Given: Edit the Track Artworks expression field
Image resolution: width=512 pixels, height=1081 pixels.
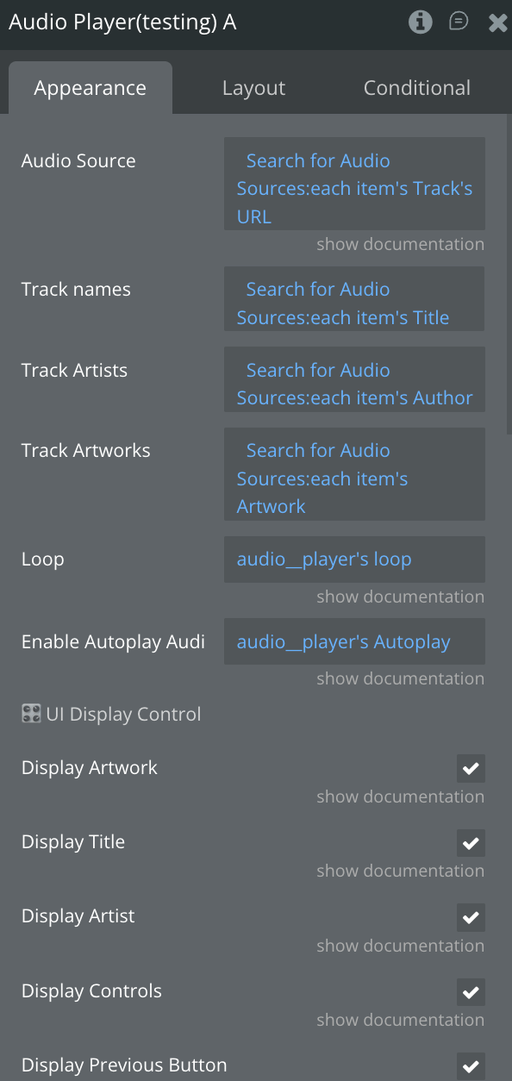Looking at the screenshot, I should tap(354, 474).
